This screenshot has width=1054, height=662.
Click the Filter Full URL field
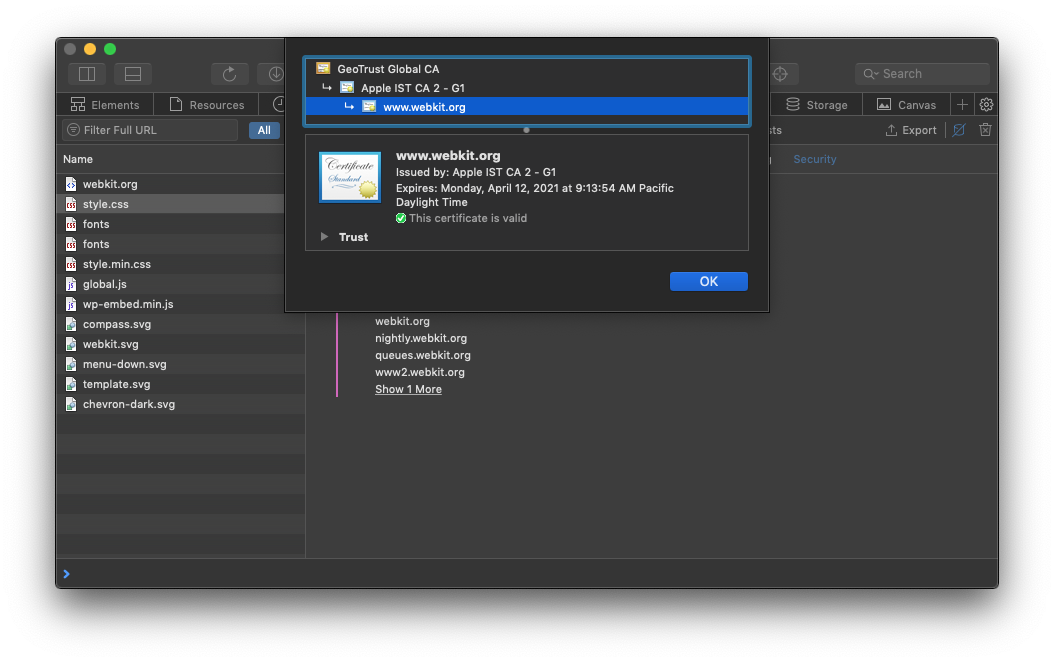pos(151,130)
